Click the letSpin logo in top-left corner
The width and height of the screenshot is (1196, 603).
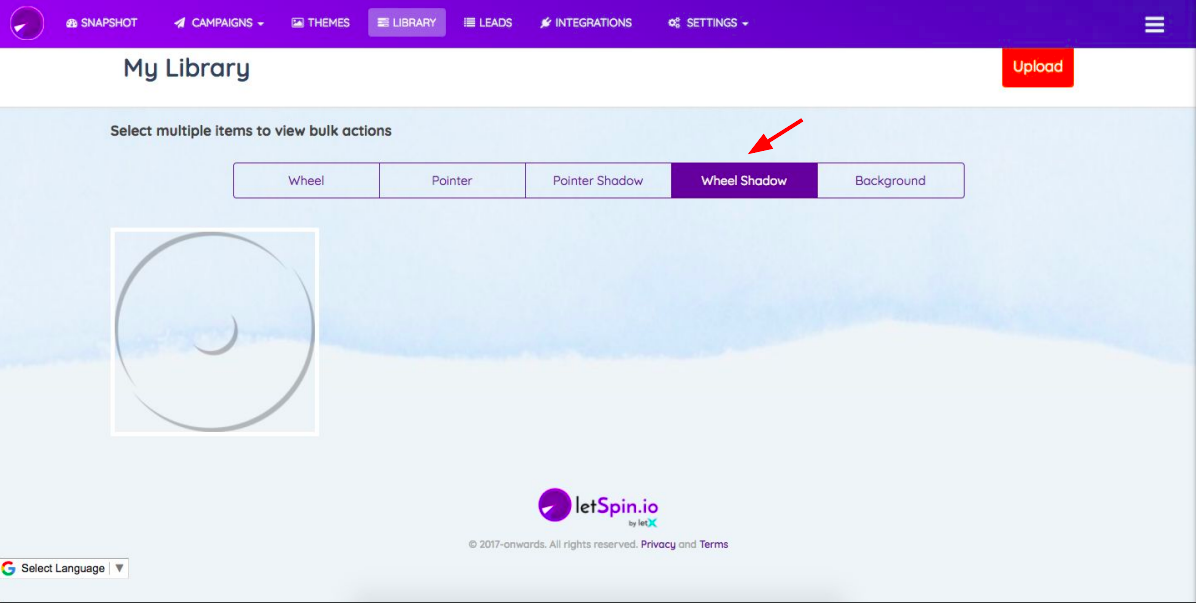tap(27, 23)
